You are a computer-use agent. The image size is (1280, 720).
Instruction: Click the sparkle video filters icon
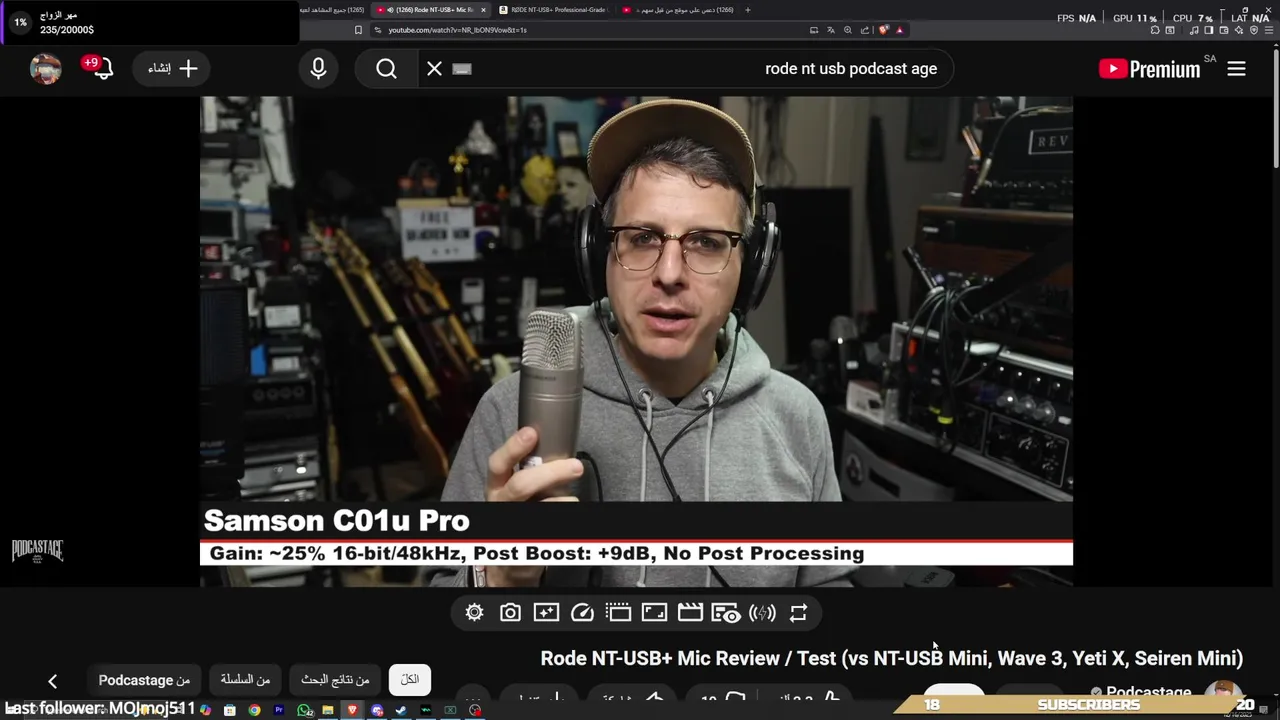[x=546, y=613]
